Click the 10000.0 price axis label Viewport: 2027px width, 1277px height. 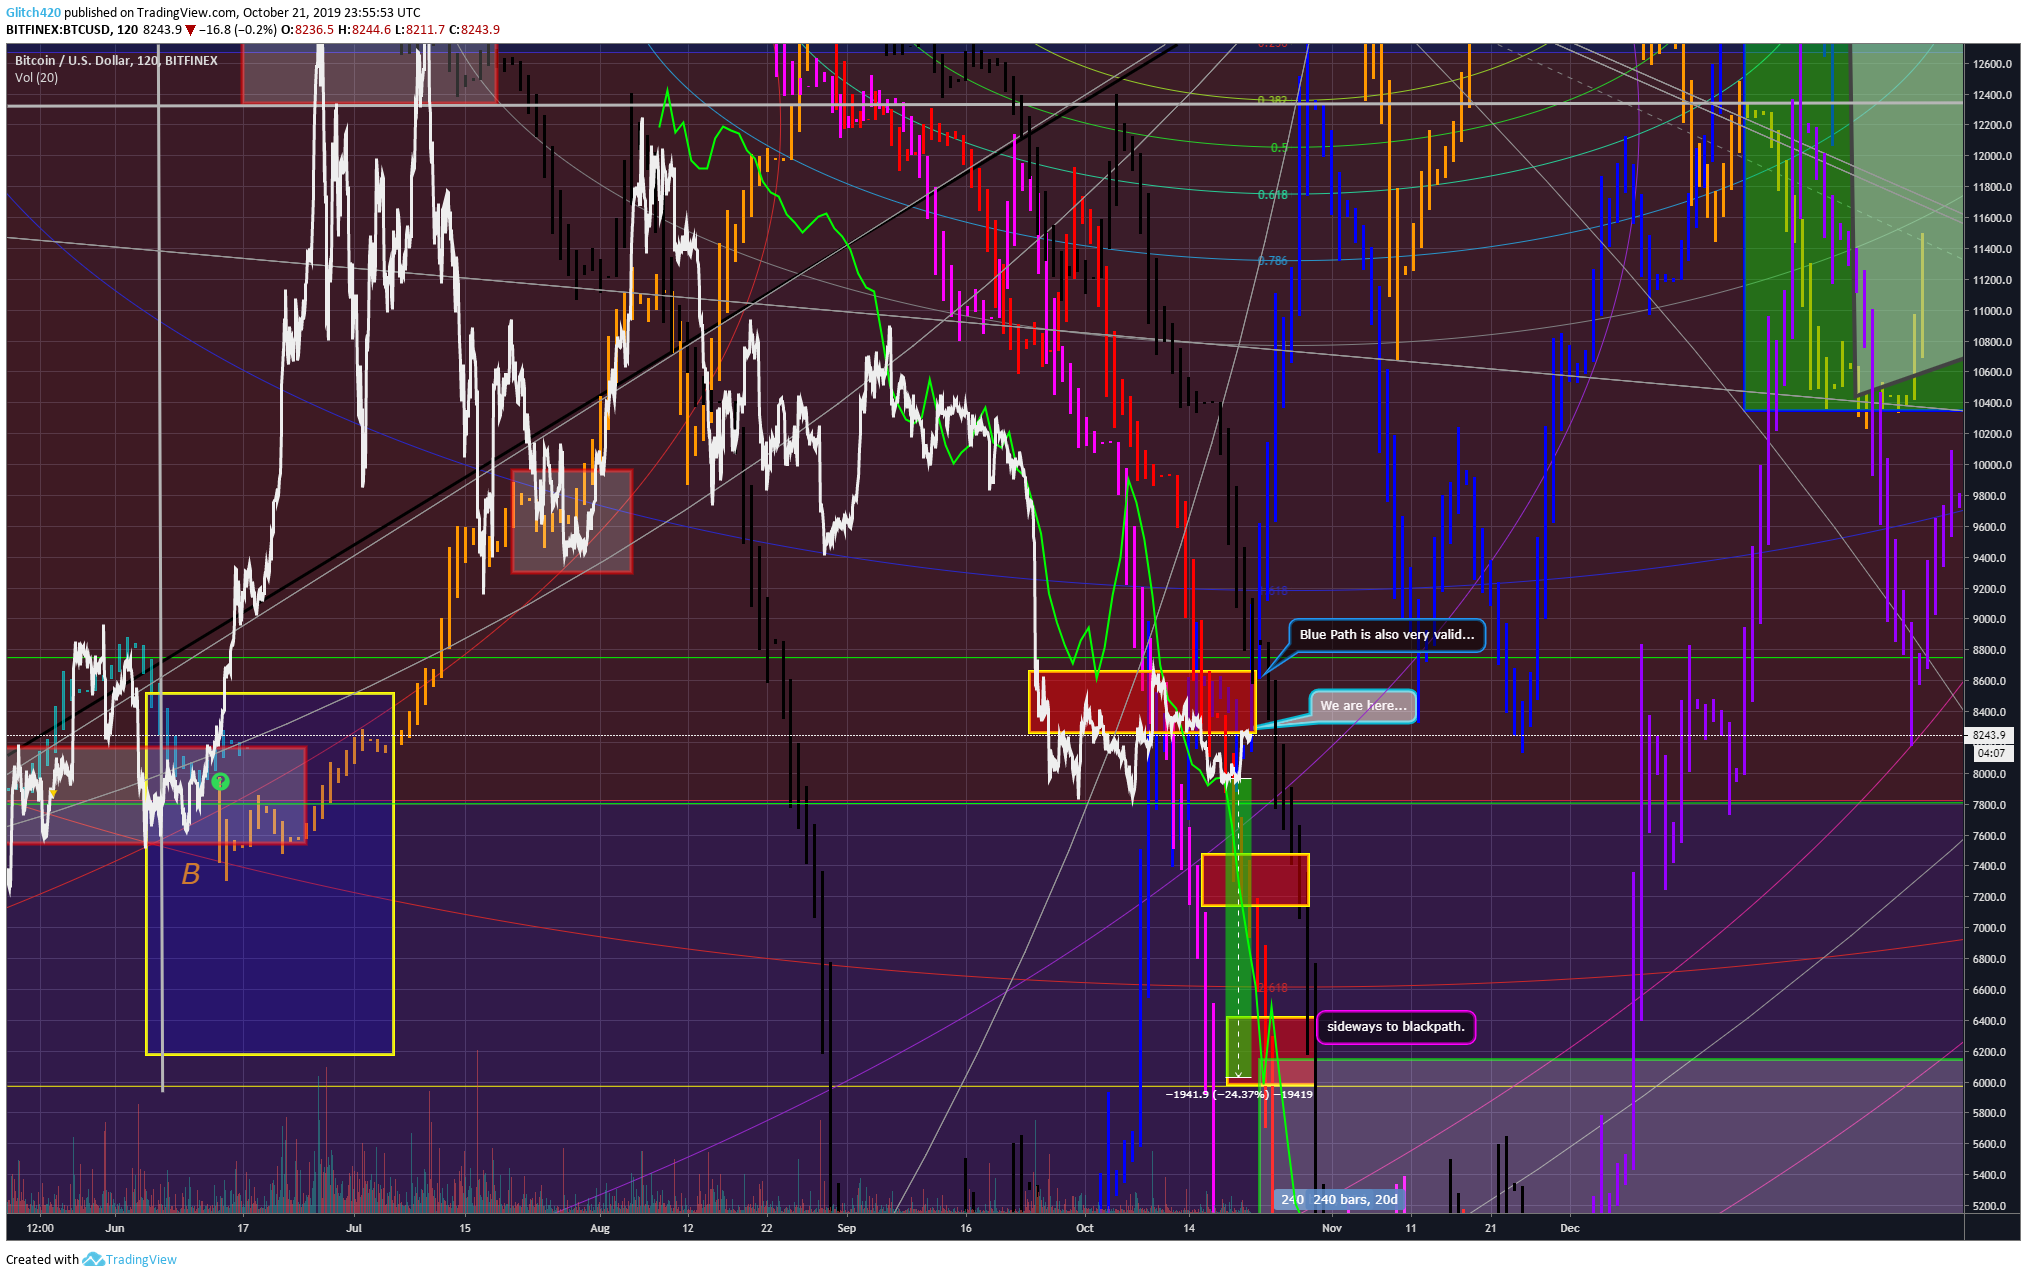coord(1992,465)
